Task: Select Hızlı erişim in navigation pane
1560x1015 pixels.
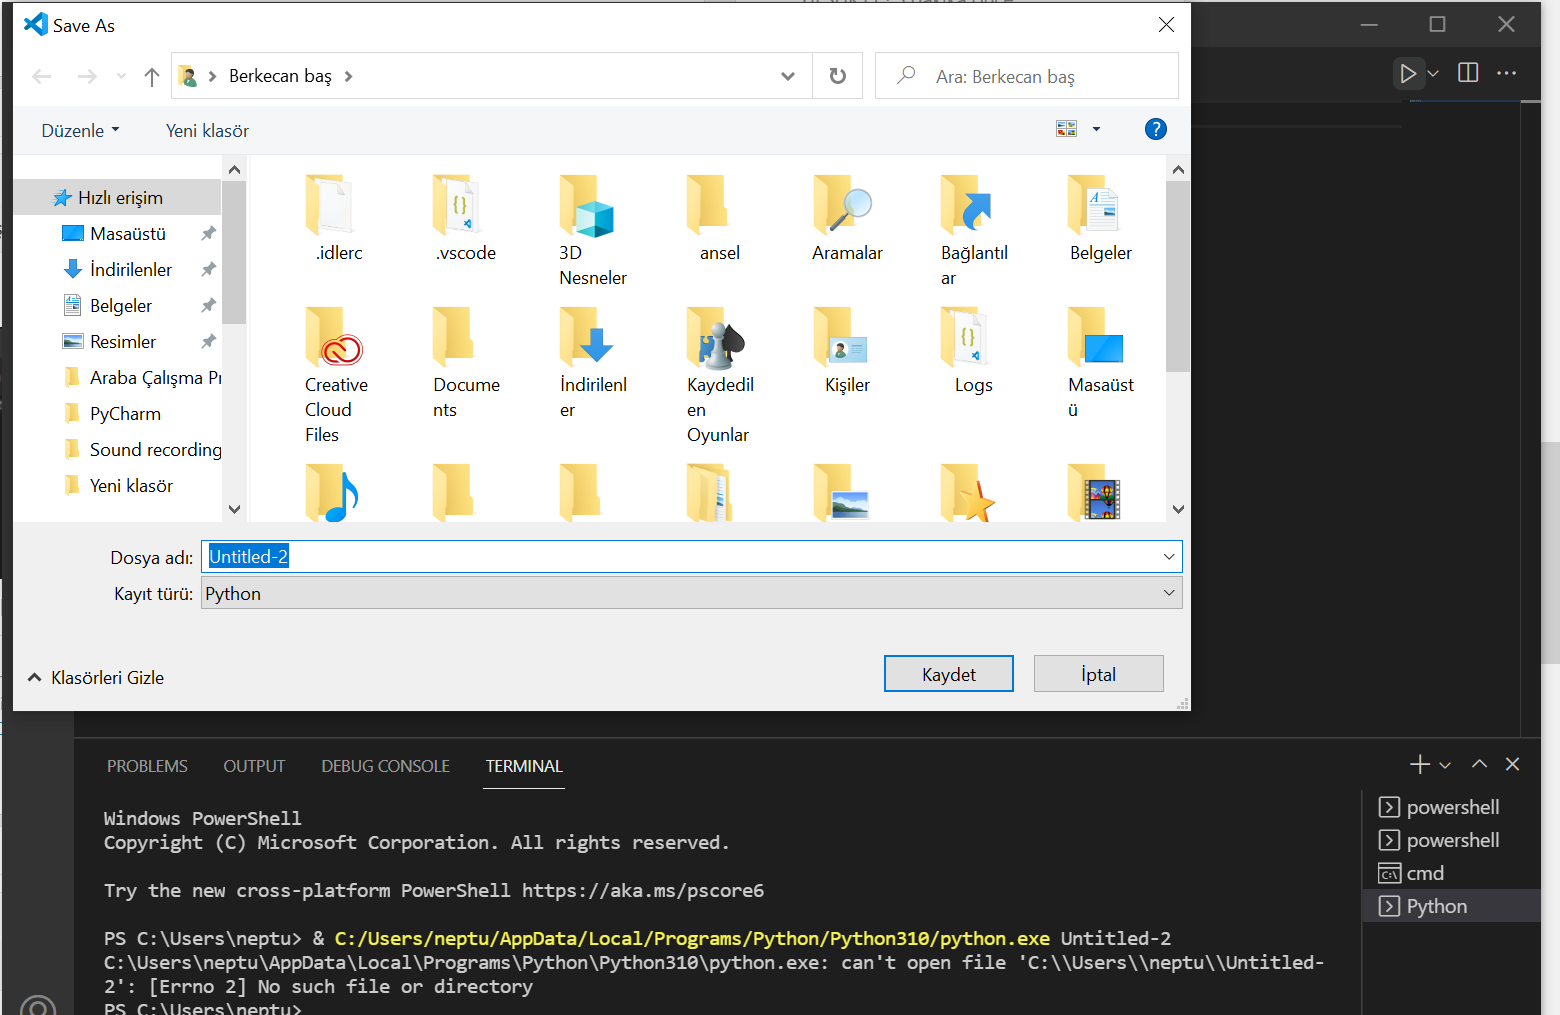Action: (x=118, y=198)
